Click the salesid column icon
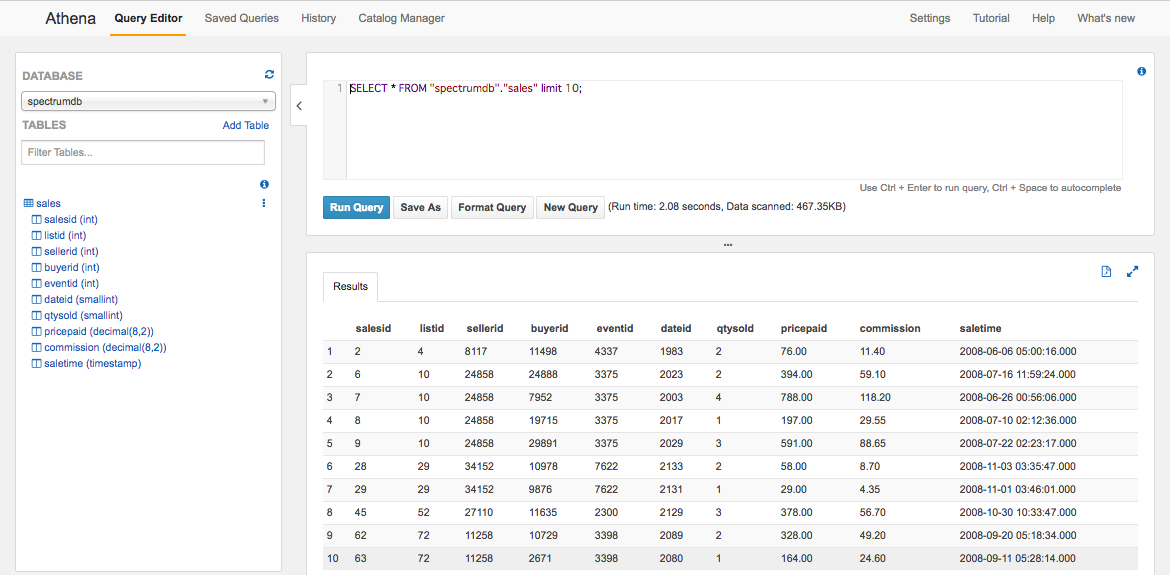This screenshot has width=1170, height=575. (x=37, y=219)
